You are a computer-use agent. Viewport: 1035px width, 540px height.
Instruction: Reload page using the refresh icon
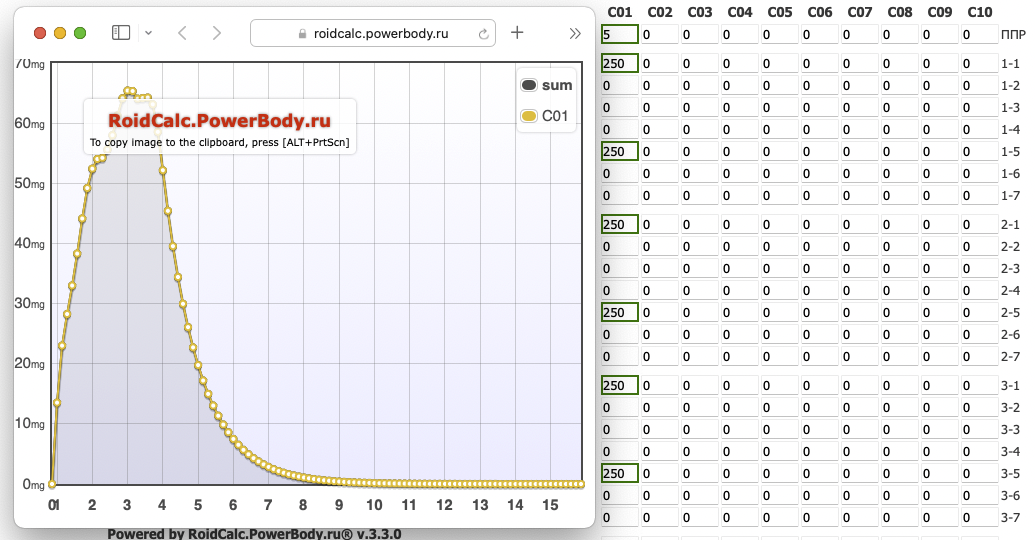484,34
